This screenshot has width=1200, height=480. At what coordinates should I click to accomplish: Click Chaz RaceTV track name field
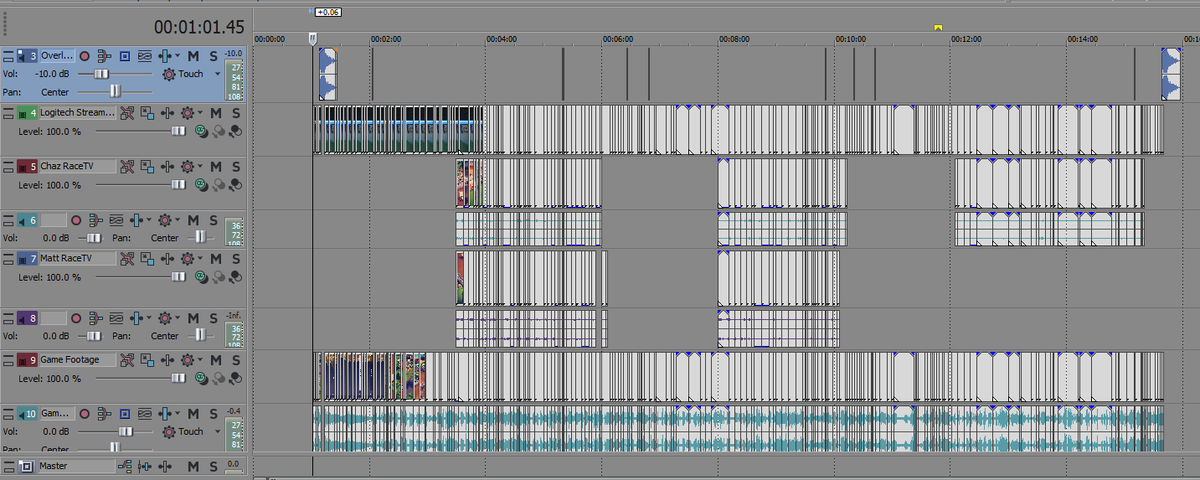coord(78,167)
